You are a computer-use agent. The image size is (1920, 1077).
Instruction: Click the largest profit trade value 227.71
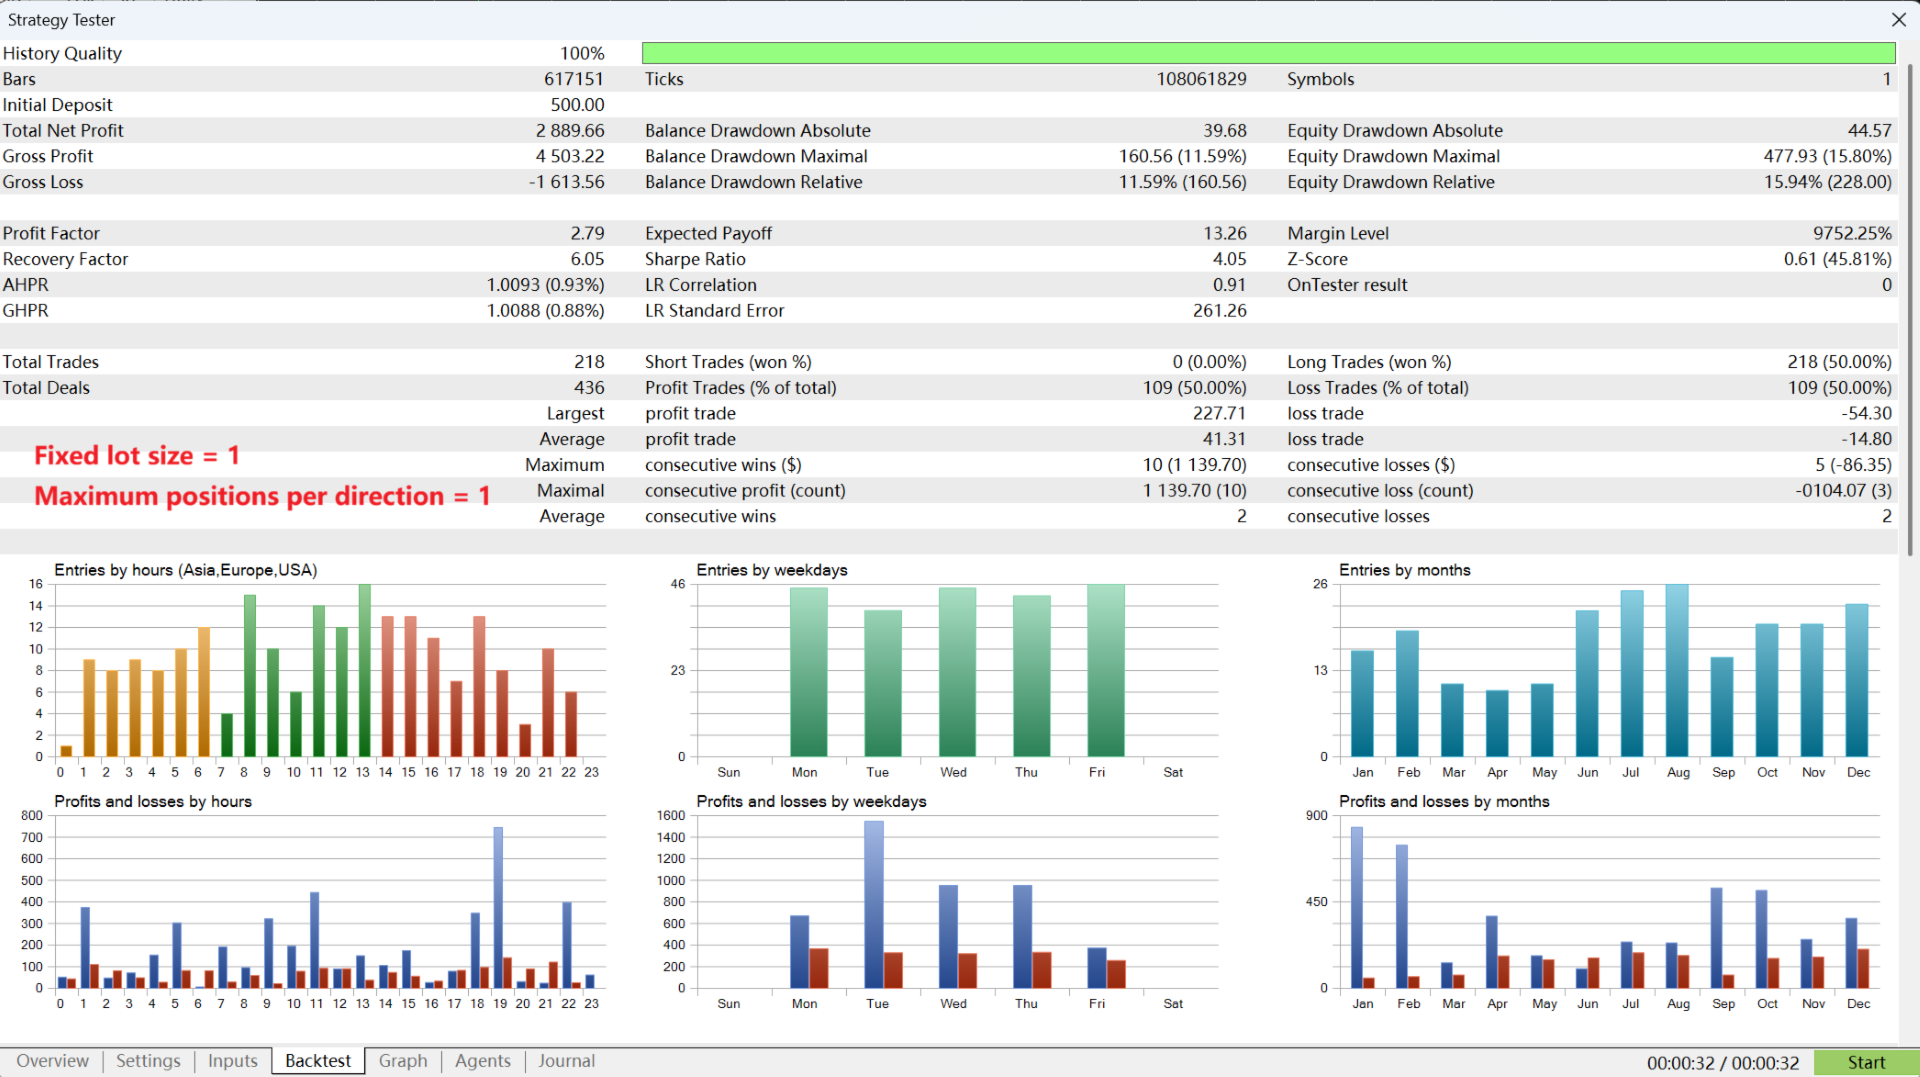[1219, 414]
